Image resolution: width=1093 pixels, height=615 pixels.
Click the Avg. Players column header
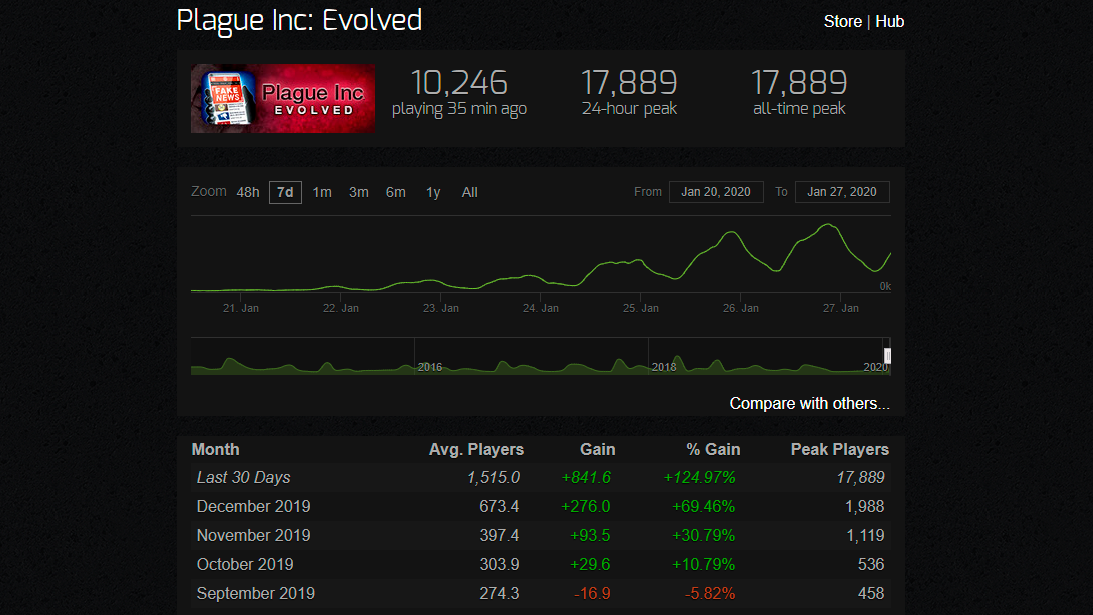[x=476, y=450]
